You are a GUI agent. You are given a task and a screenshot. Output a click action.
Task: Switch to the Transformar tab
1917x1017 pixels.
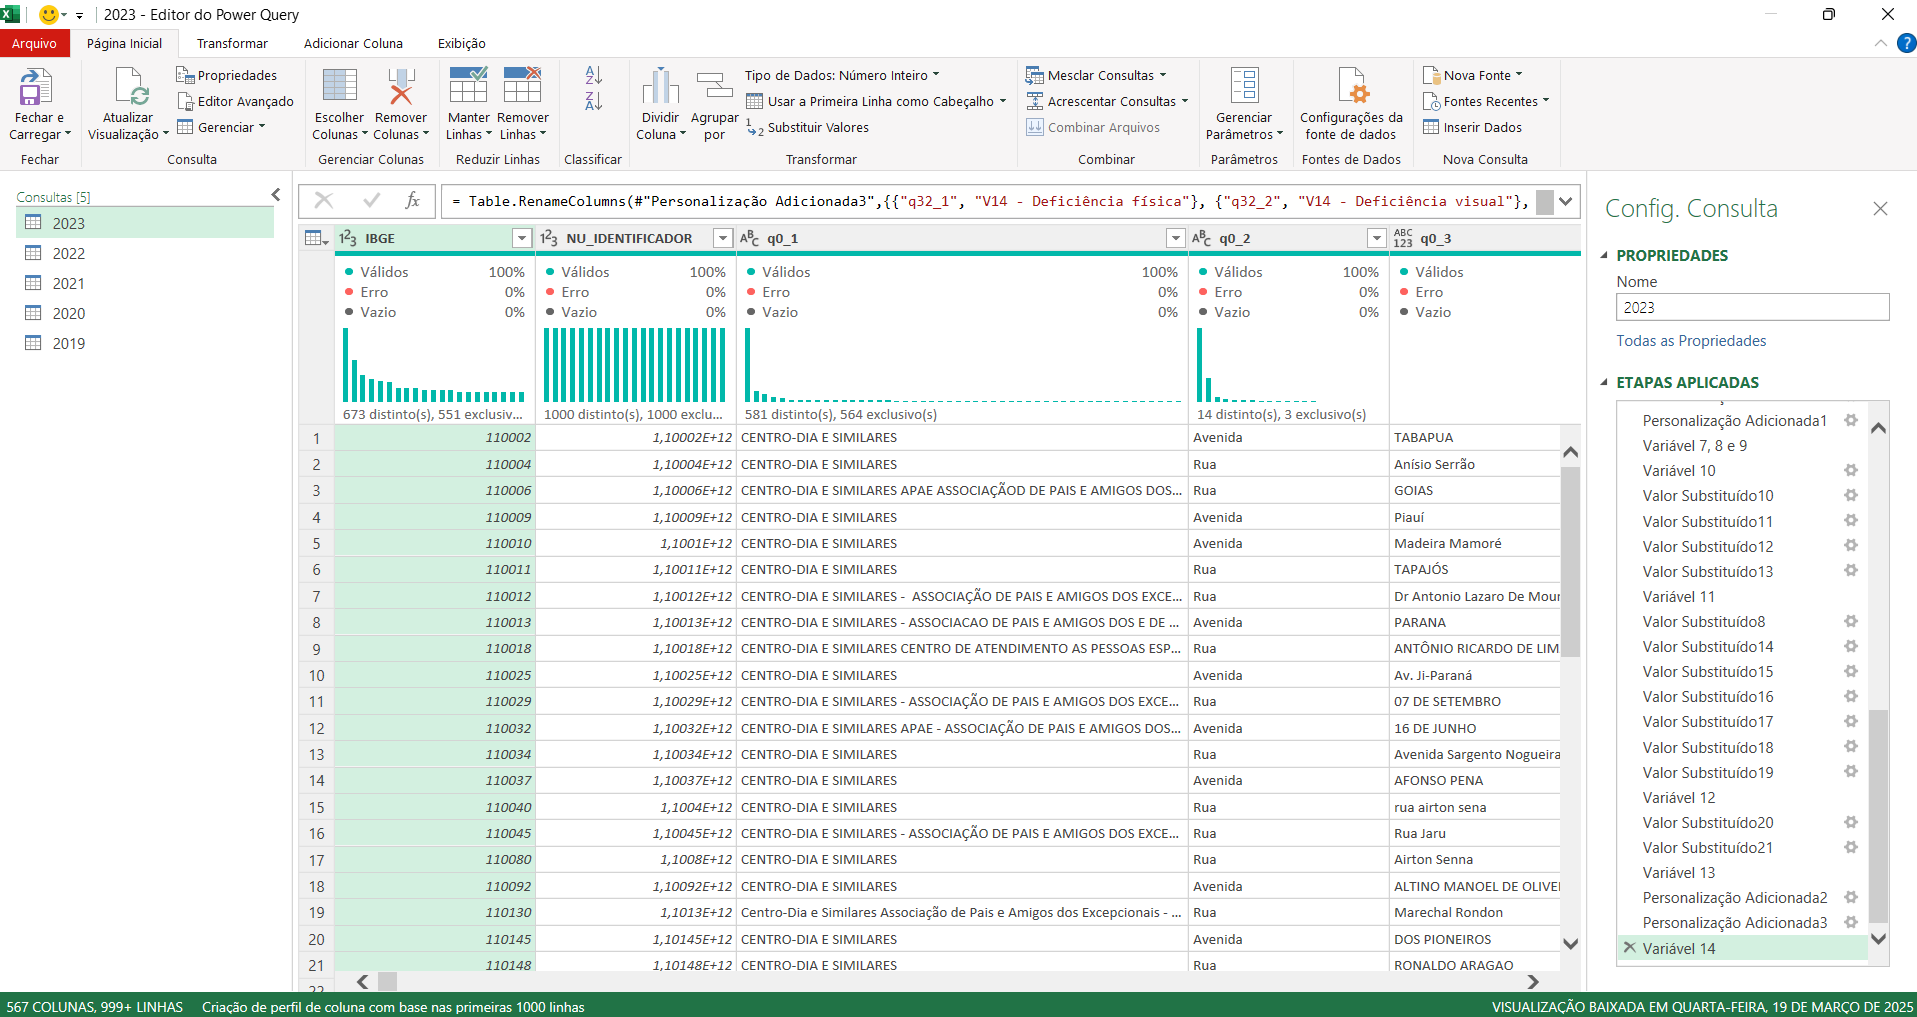click(232, 43)
